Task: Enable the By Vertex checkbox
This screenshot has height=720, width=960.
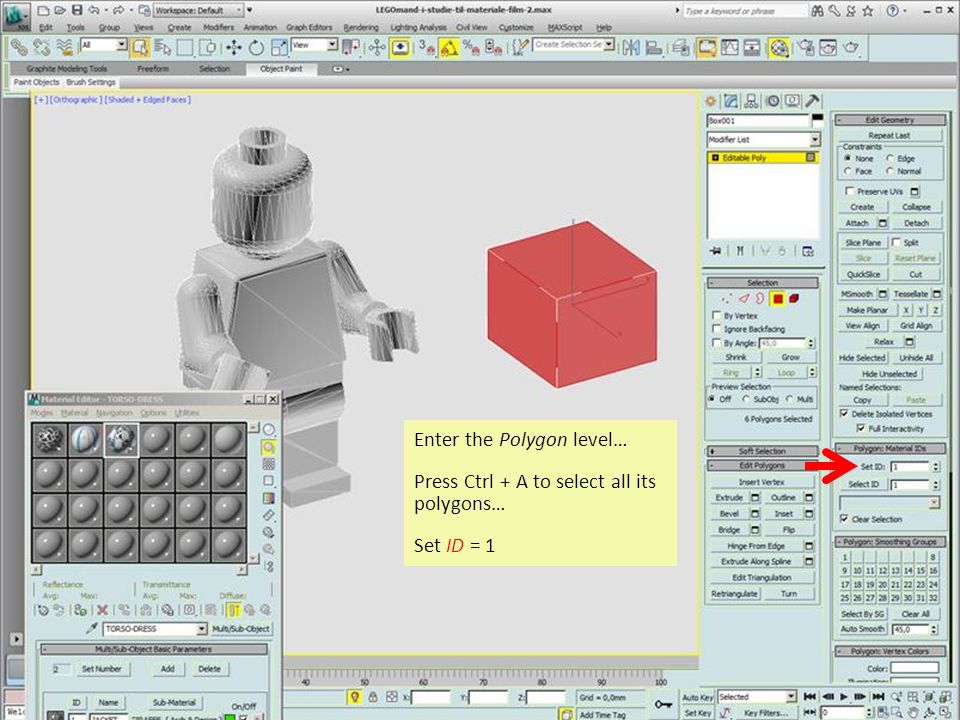Action: pyautogui.click(x=716, y=315)
